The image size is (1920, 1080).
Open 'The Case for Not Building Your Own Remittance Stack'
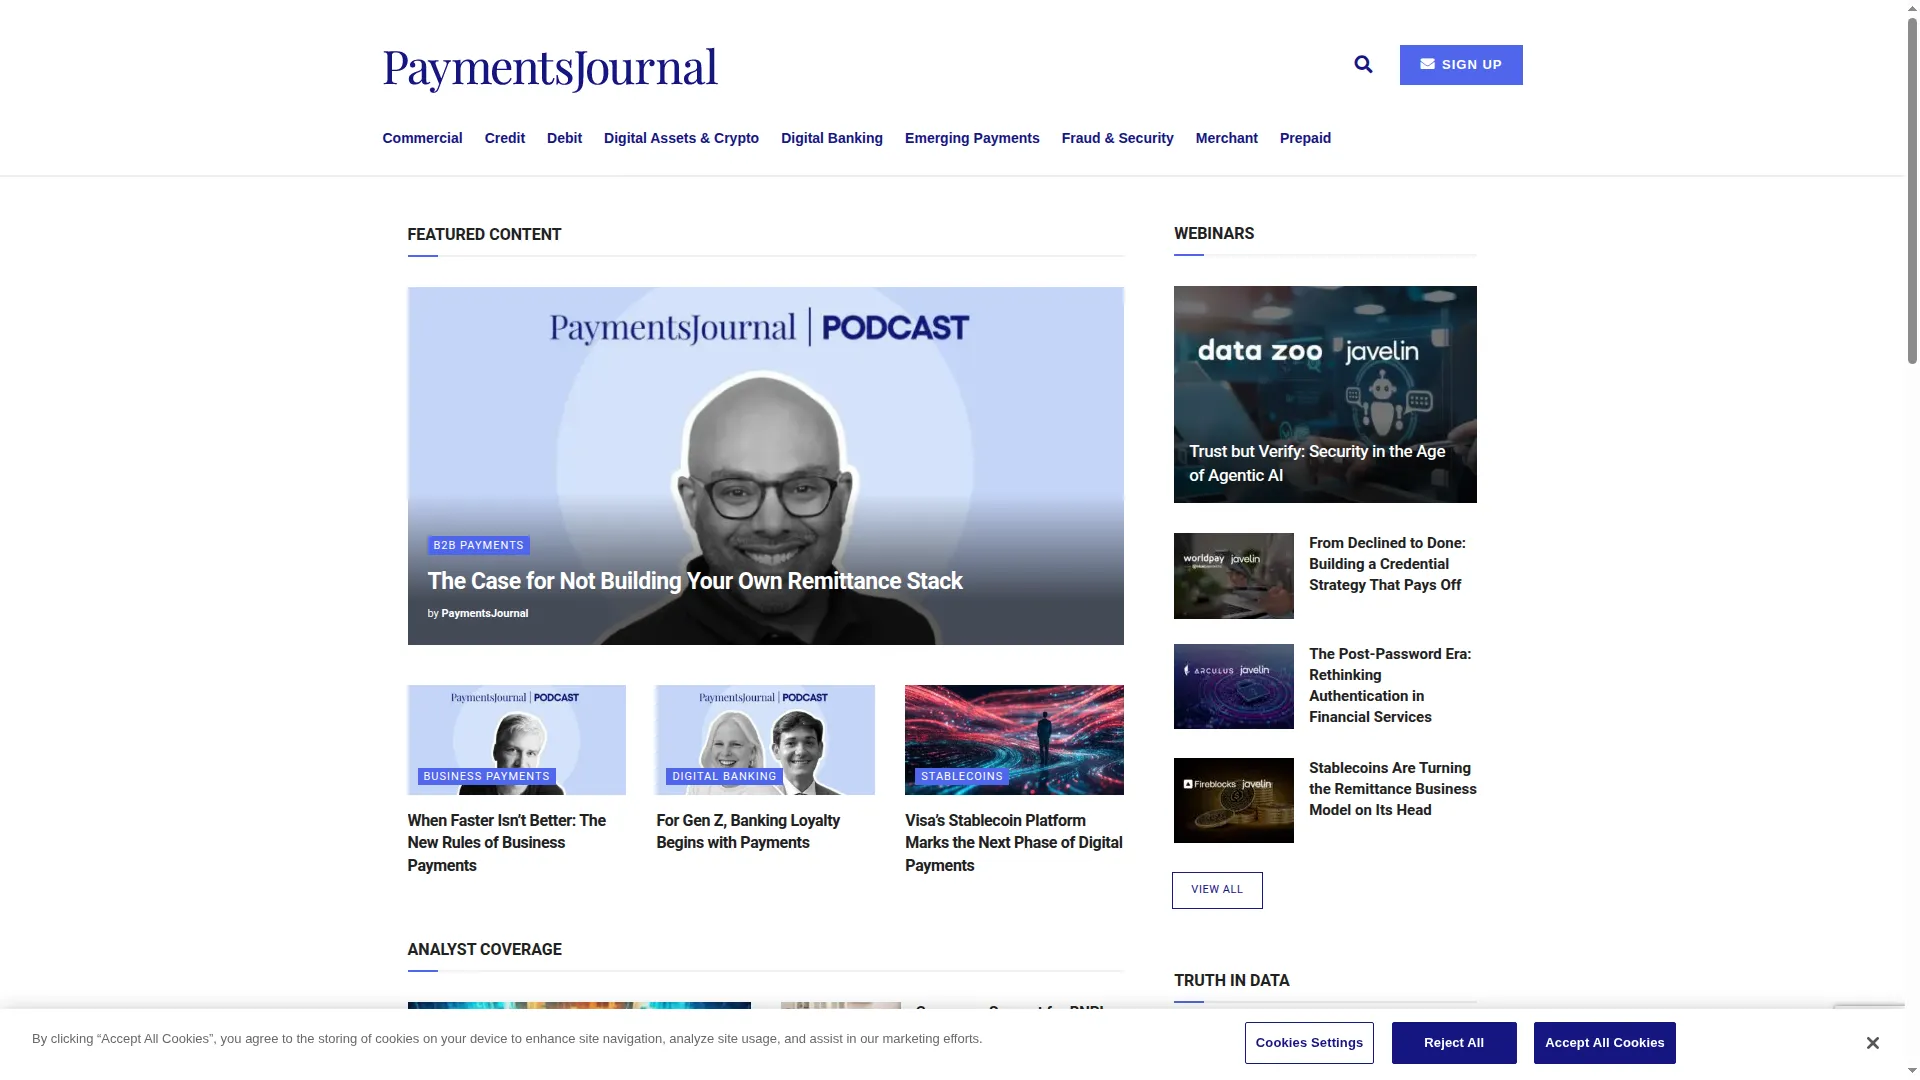pos(695,581)
